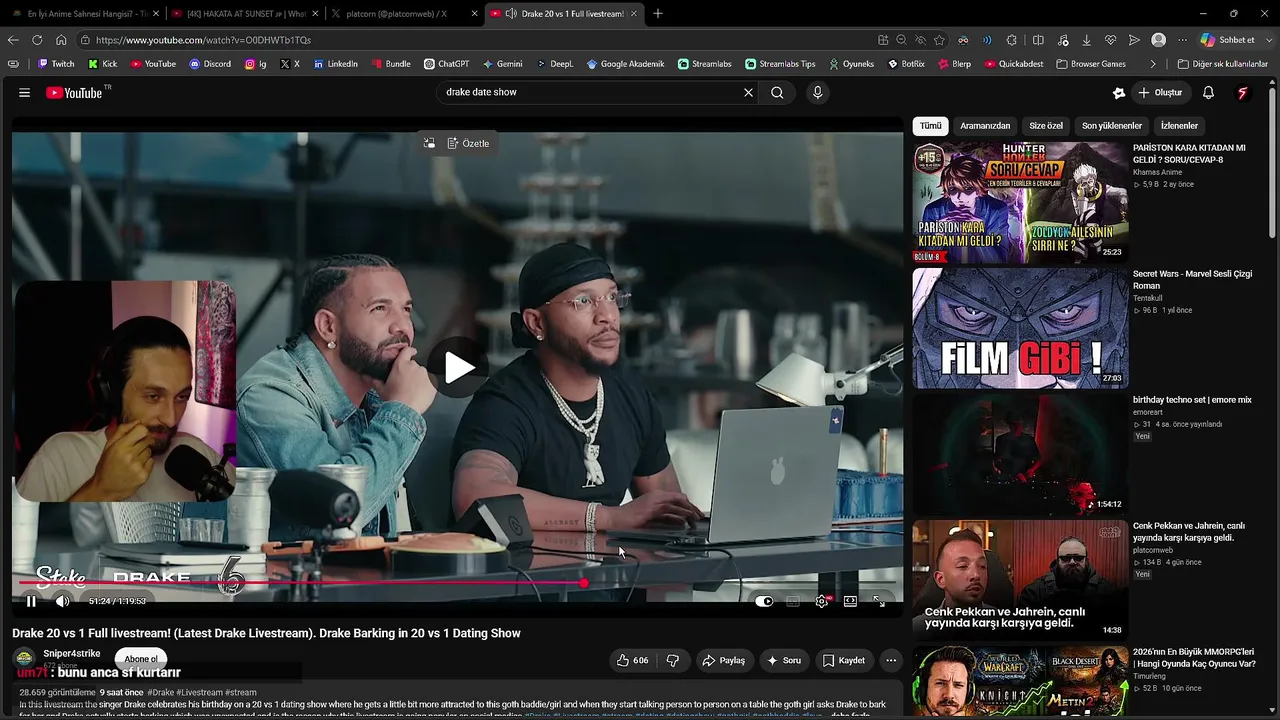
Task: Open the YouTube guide hamburger menu
Action: [x=24, y=93]
